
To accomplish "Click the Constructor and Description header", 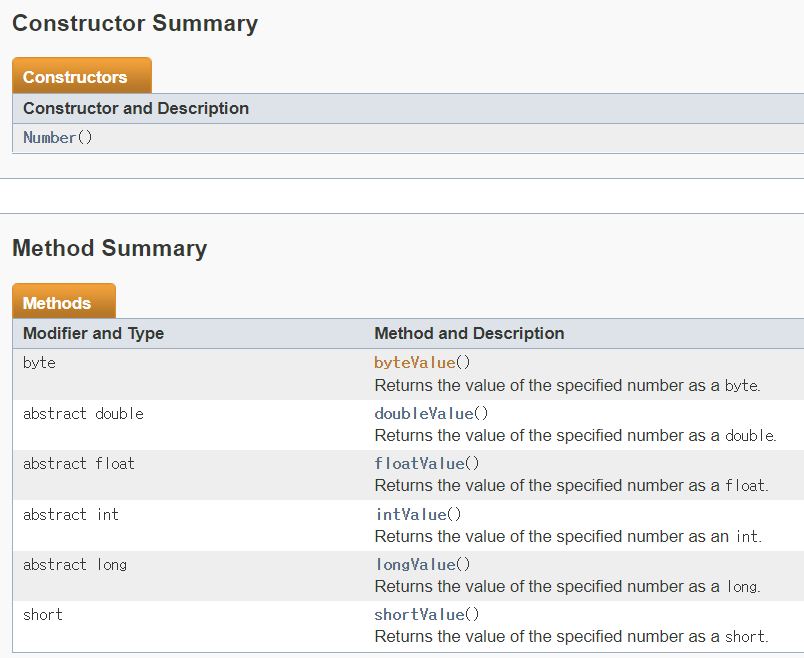I will point(136,108).
